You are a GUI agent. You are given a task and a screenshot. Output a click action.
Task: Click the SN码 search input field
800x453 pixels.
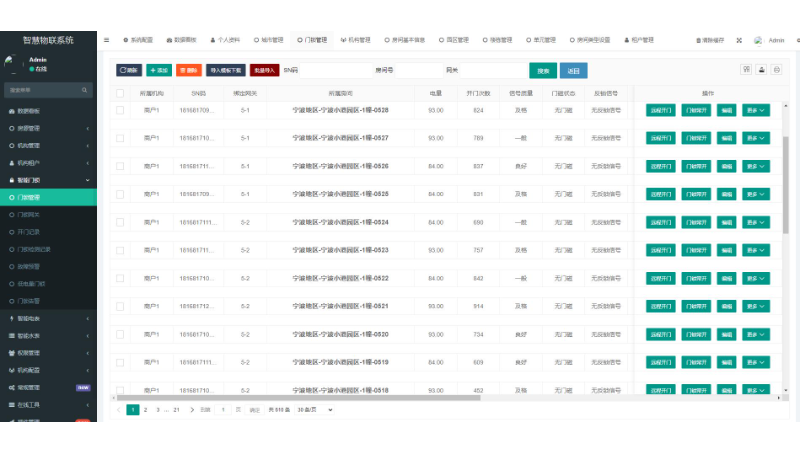pyautogui.click(x=330, y=71)
